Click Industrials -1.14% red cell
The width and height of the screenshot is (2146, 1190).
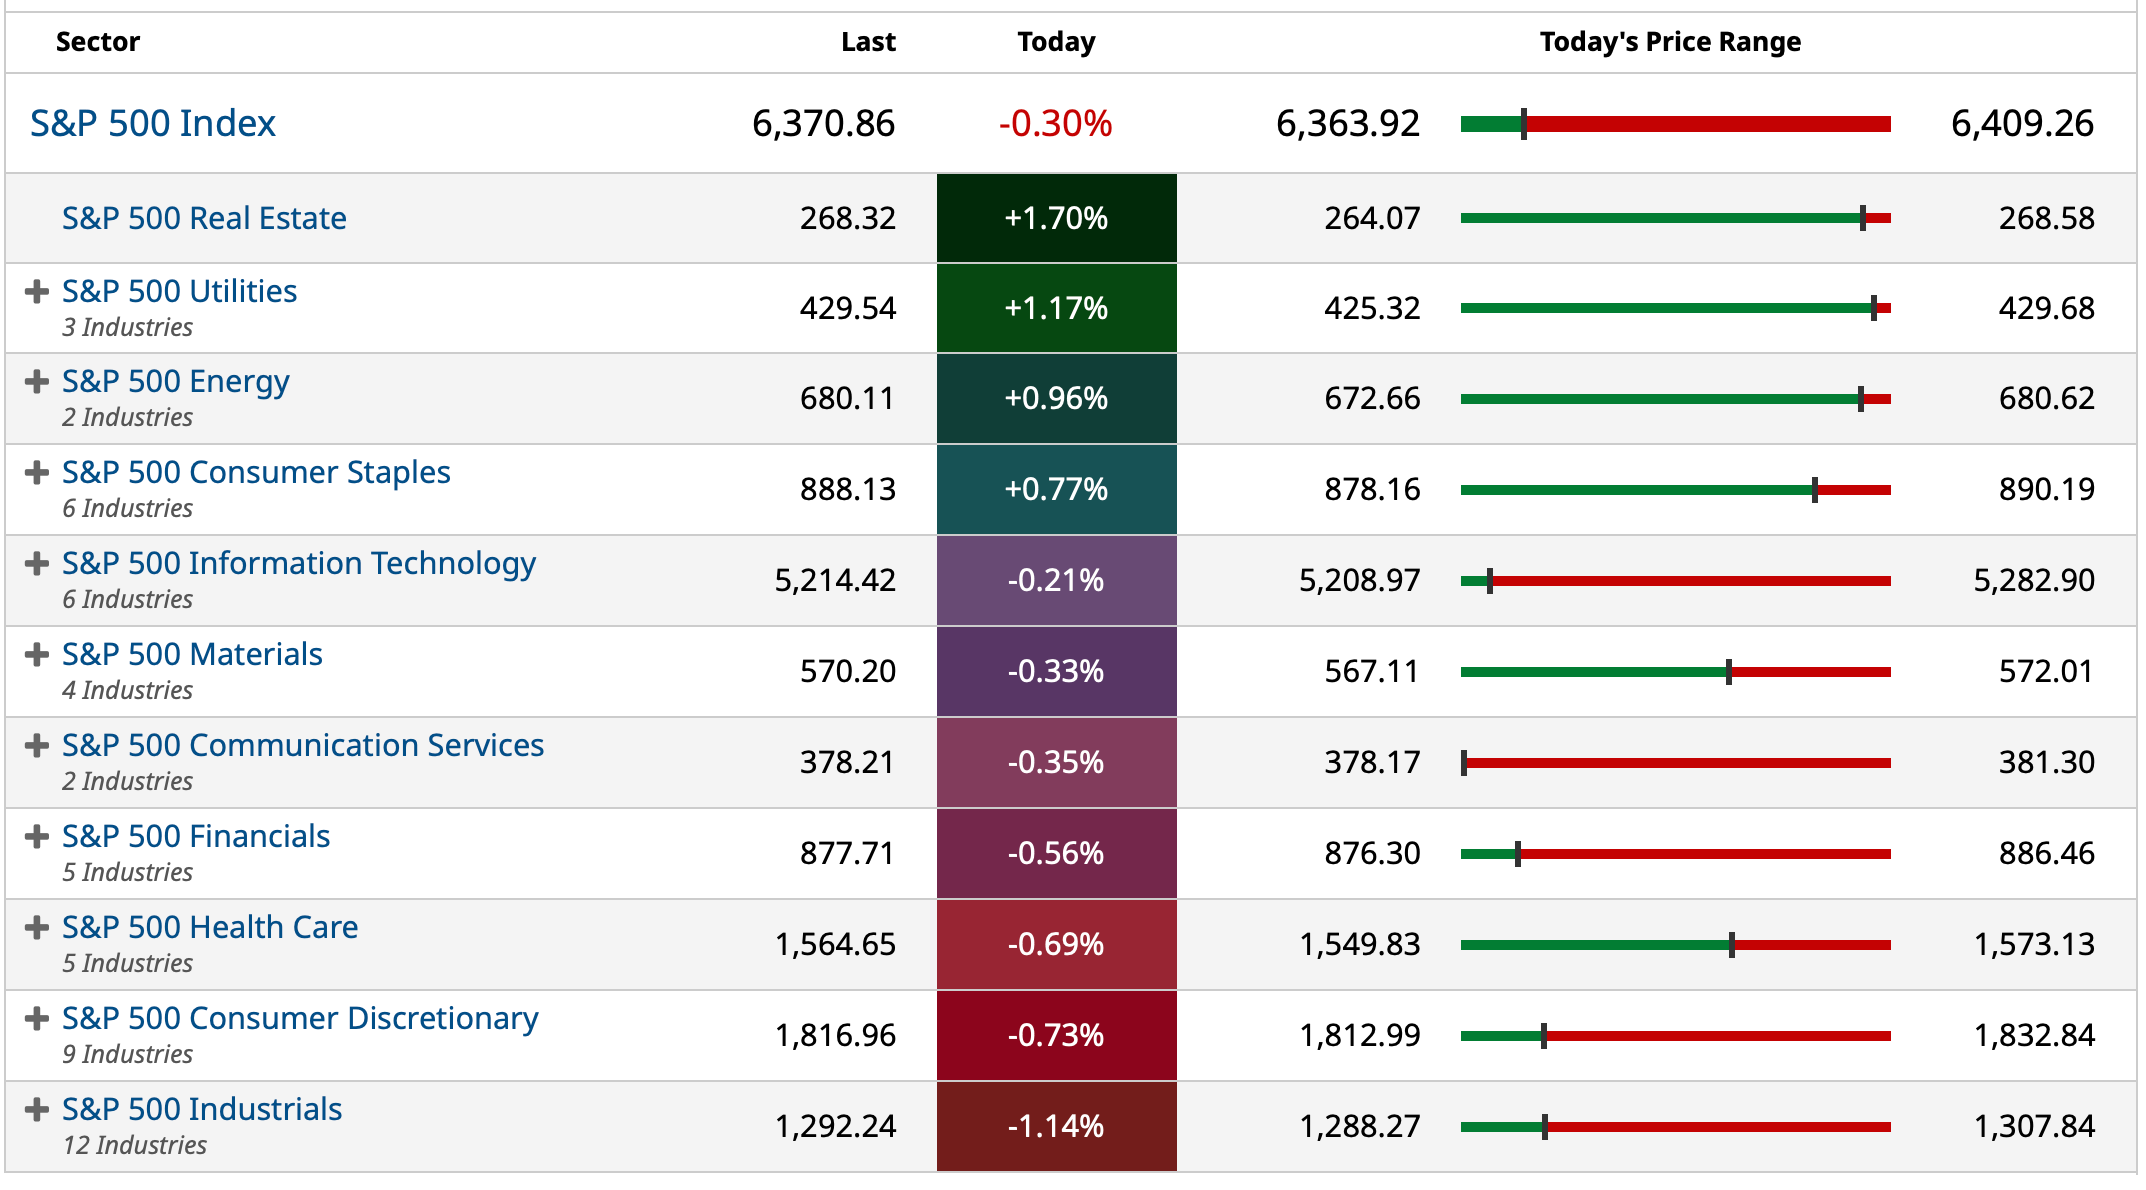[x=1056, y=1127]
